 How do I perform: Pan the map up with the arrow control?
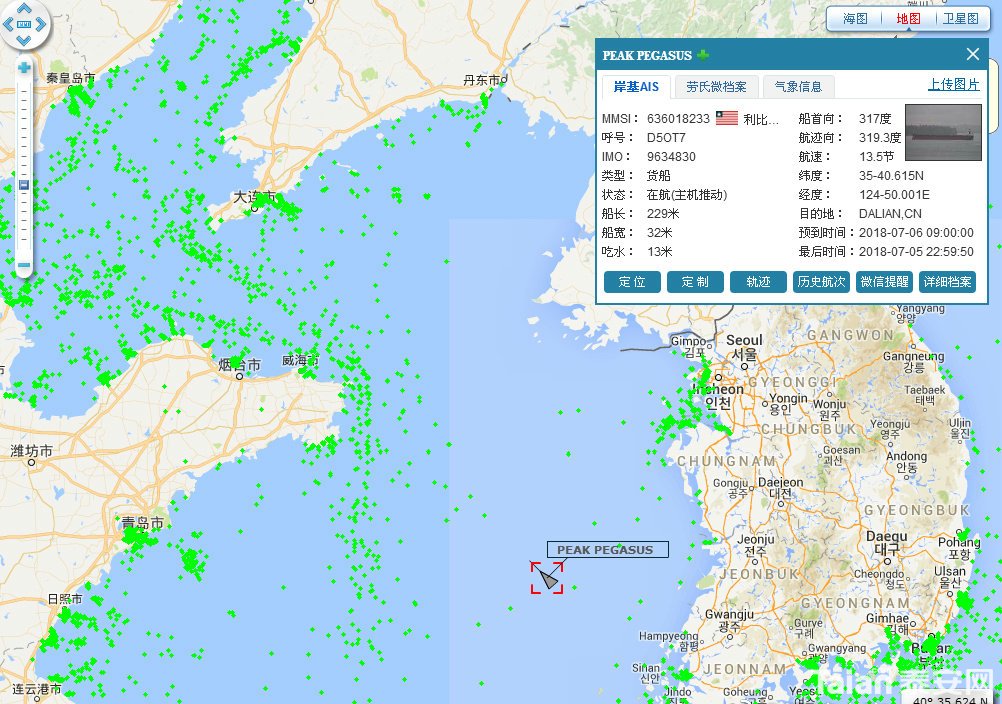[24, 8]
